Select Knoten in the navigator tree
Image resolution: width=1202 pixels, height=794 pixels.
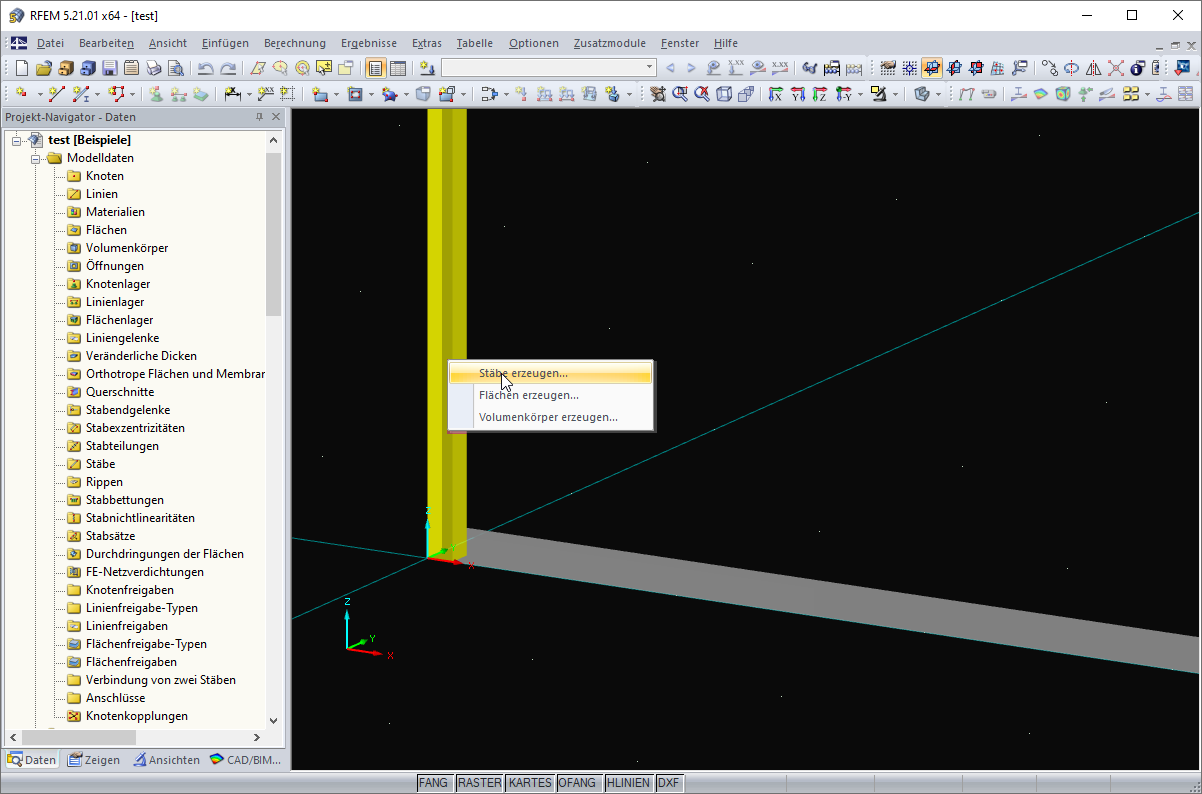click(105, 176)
